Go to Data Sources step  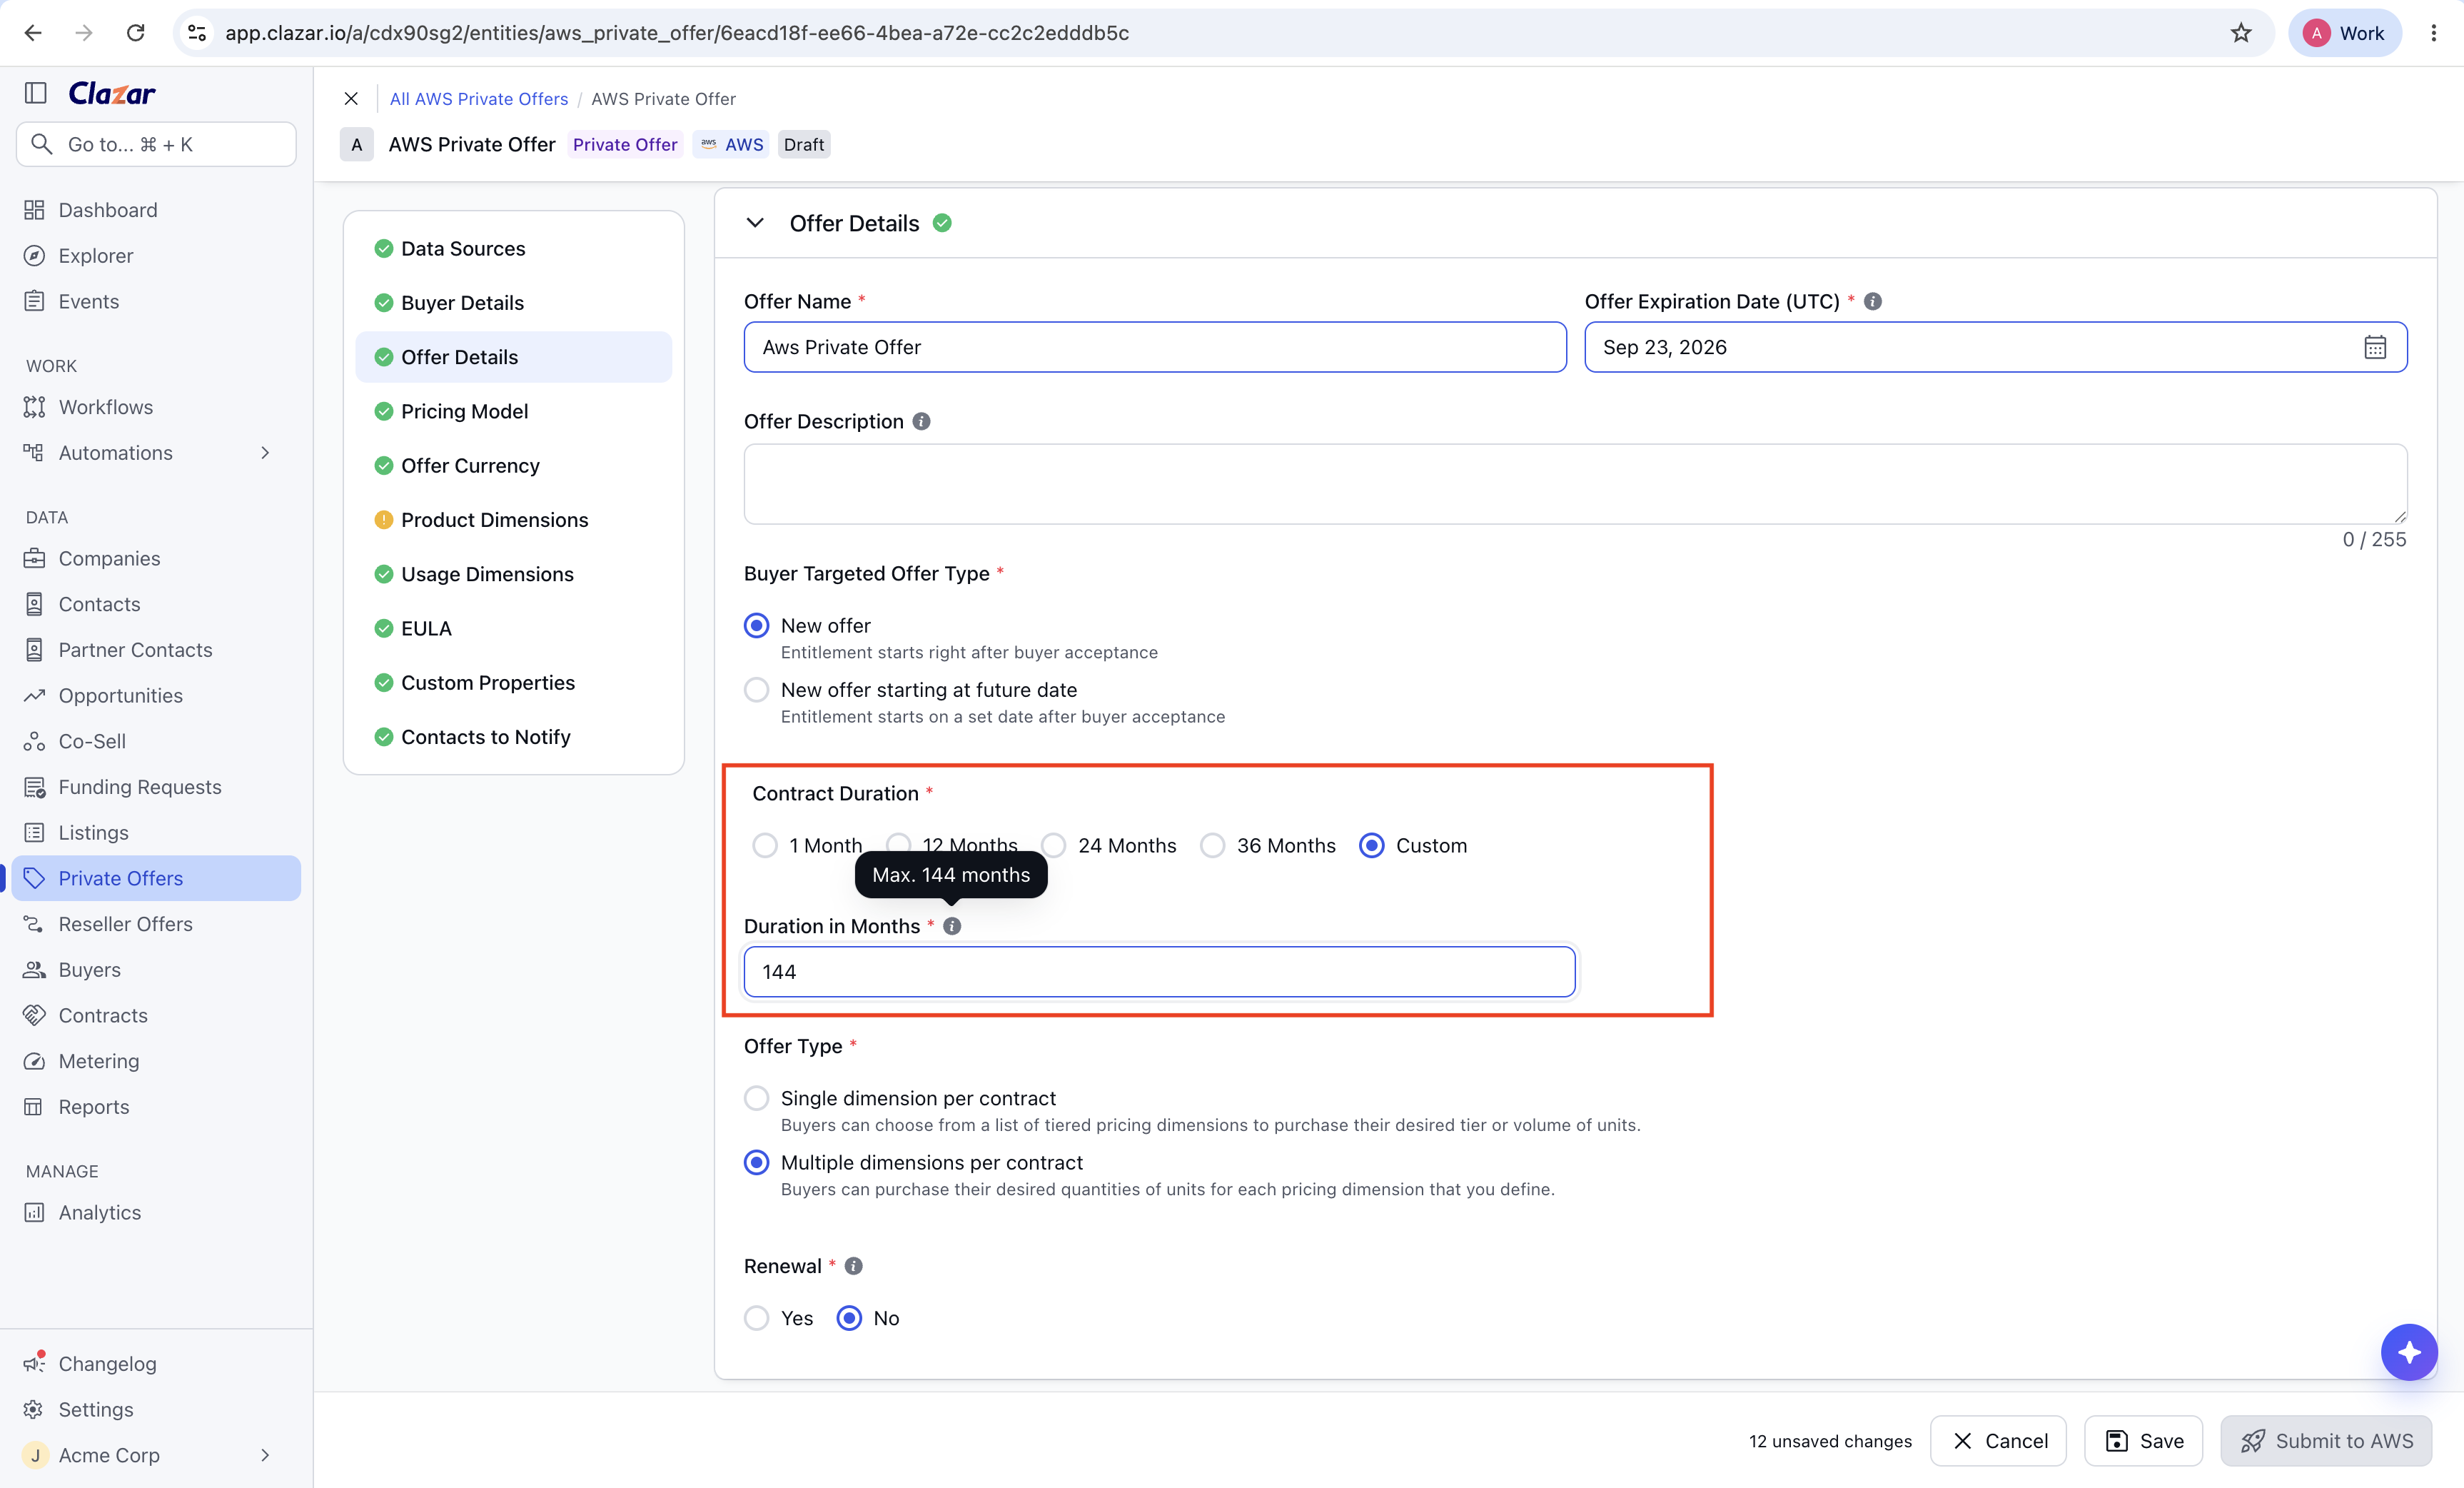click(513, 248)
